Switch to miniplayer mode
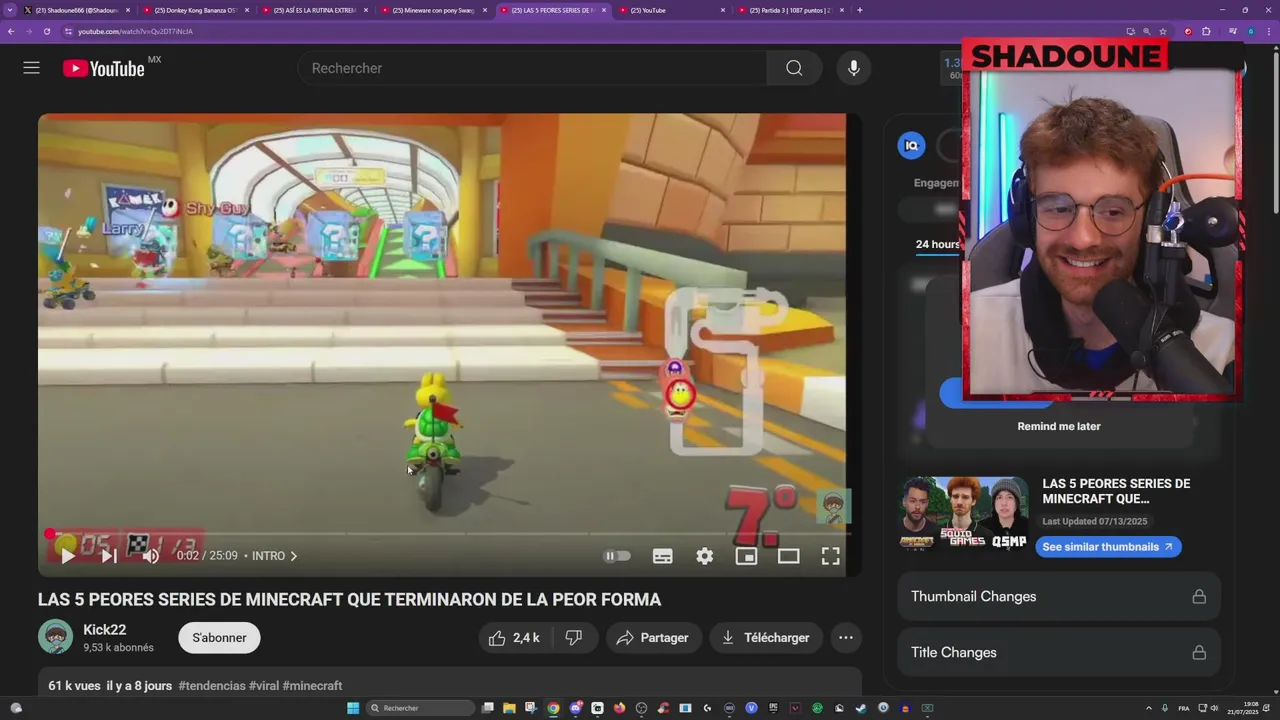Screen dimensions: 1280x720 746,556
